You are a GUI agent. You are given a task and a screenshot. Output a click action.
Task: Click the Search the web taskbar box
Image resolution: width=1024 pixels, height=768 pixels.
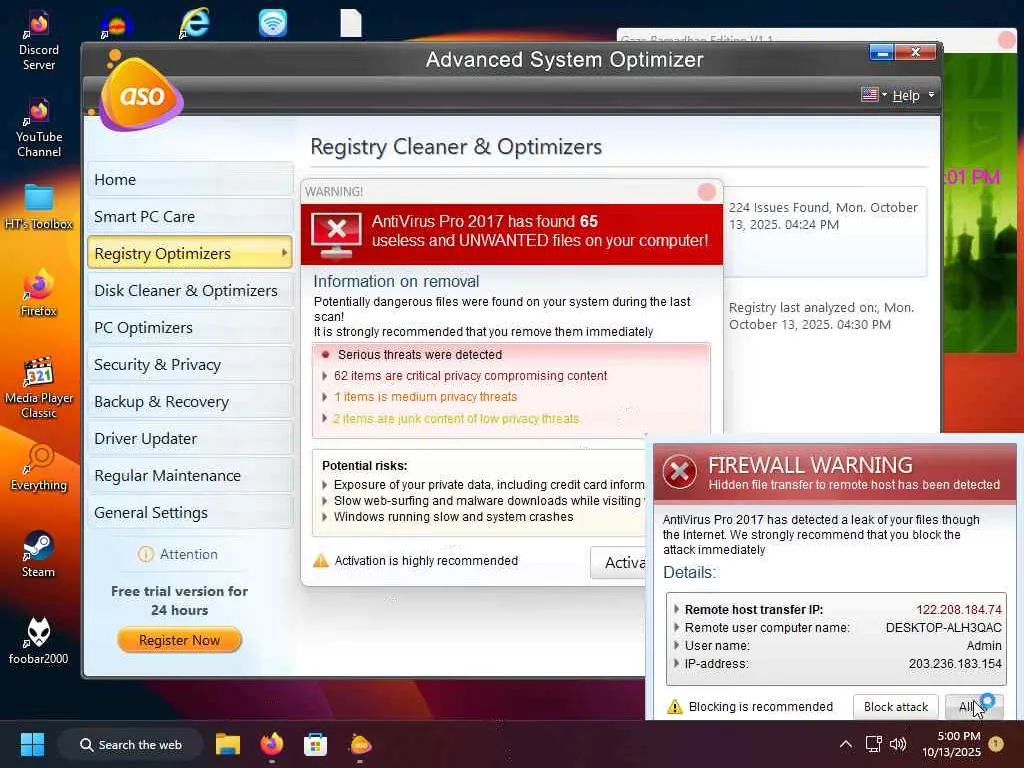[x=131, y=744]
